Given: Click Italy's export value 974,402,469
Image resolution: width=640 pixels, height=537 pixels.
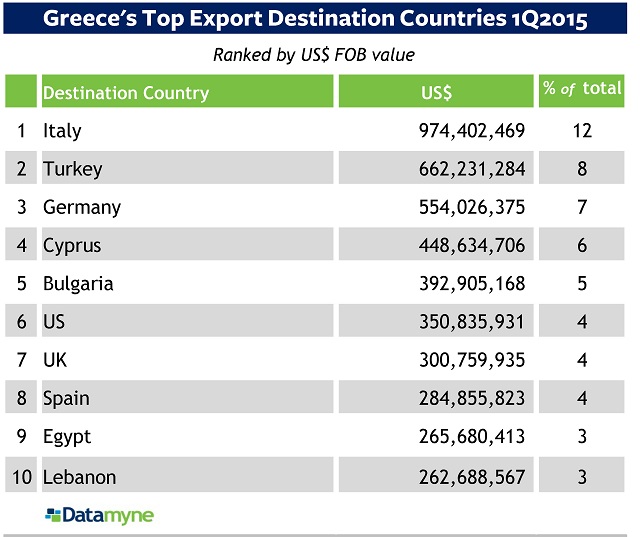Looking at the screenshot, I should coord(471,131).
